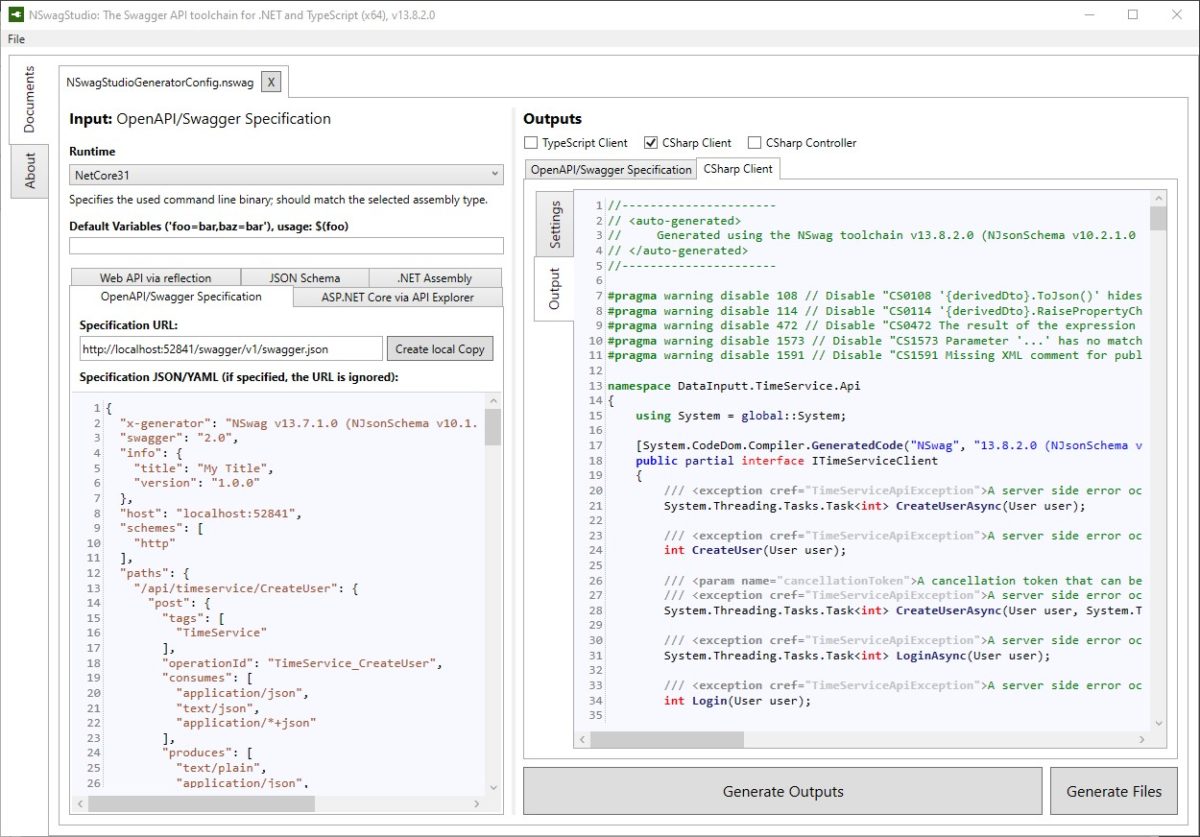Click the Create local Copy button
This screenshot has width=1200, height=837.
tap(440, 349)
